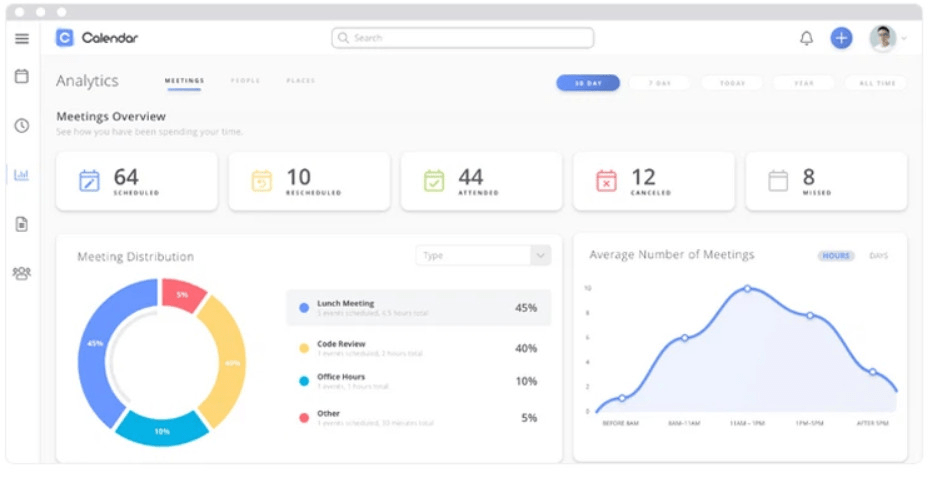Open the hamburger menu icon
Viewport: 936px width, 480px height.
(x=22, y=39)
